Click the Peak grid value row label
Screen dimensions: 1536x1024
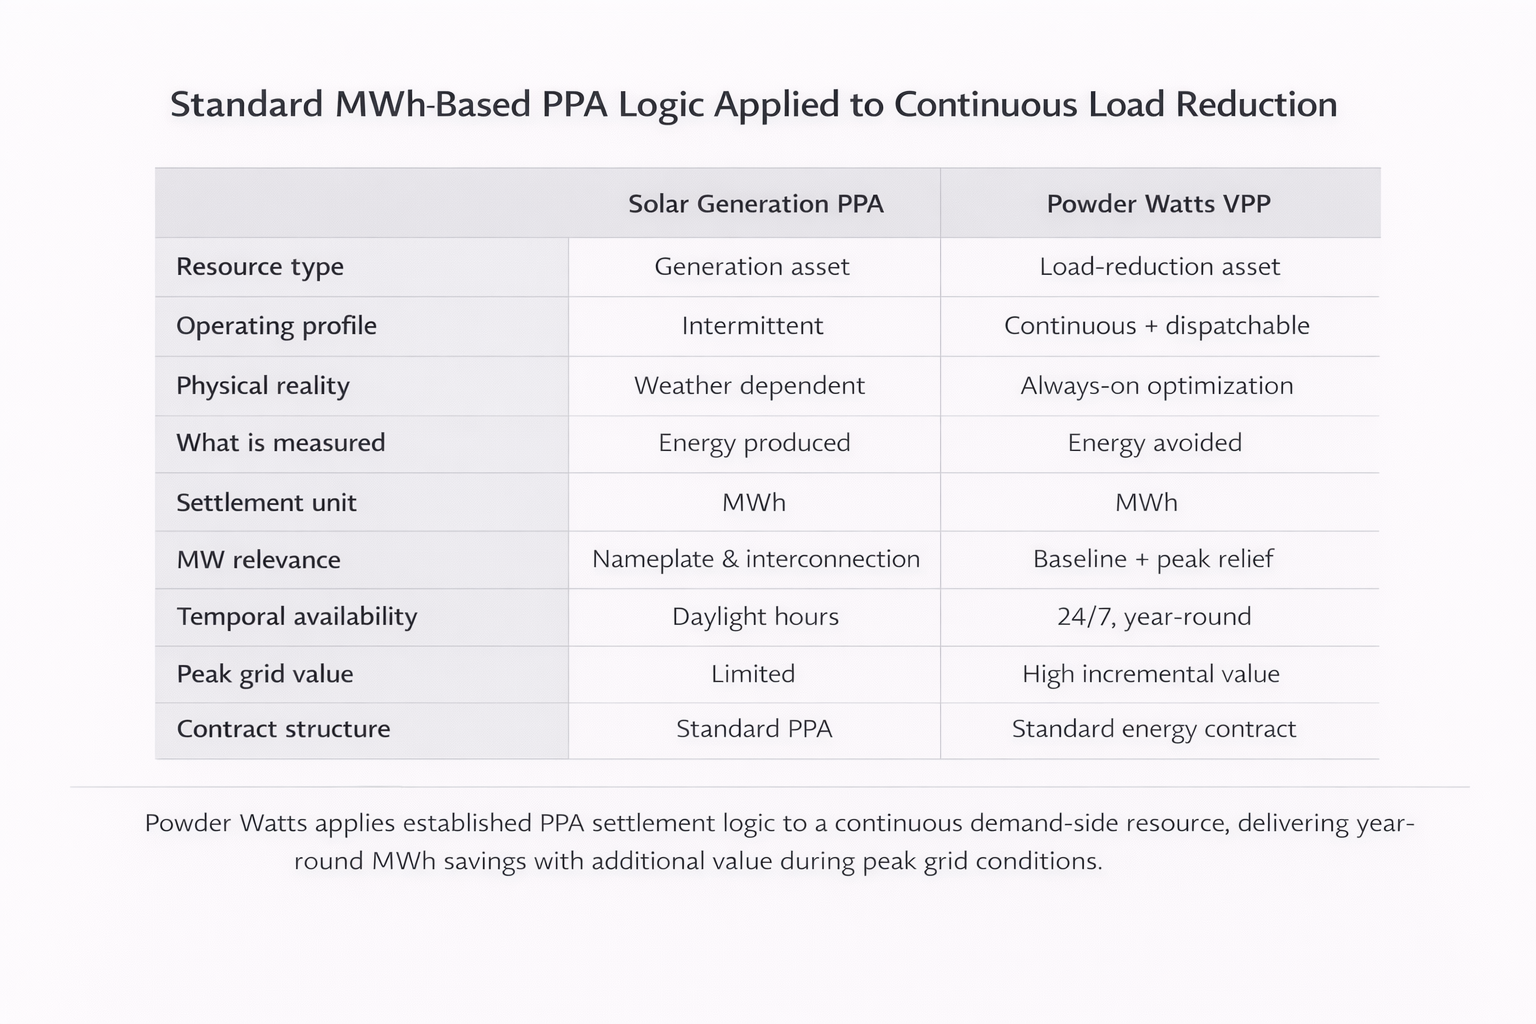pyautogui.click(x=265, y=674)
